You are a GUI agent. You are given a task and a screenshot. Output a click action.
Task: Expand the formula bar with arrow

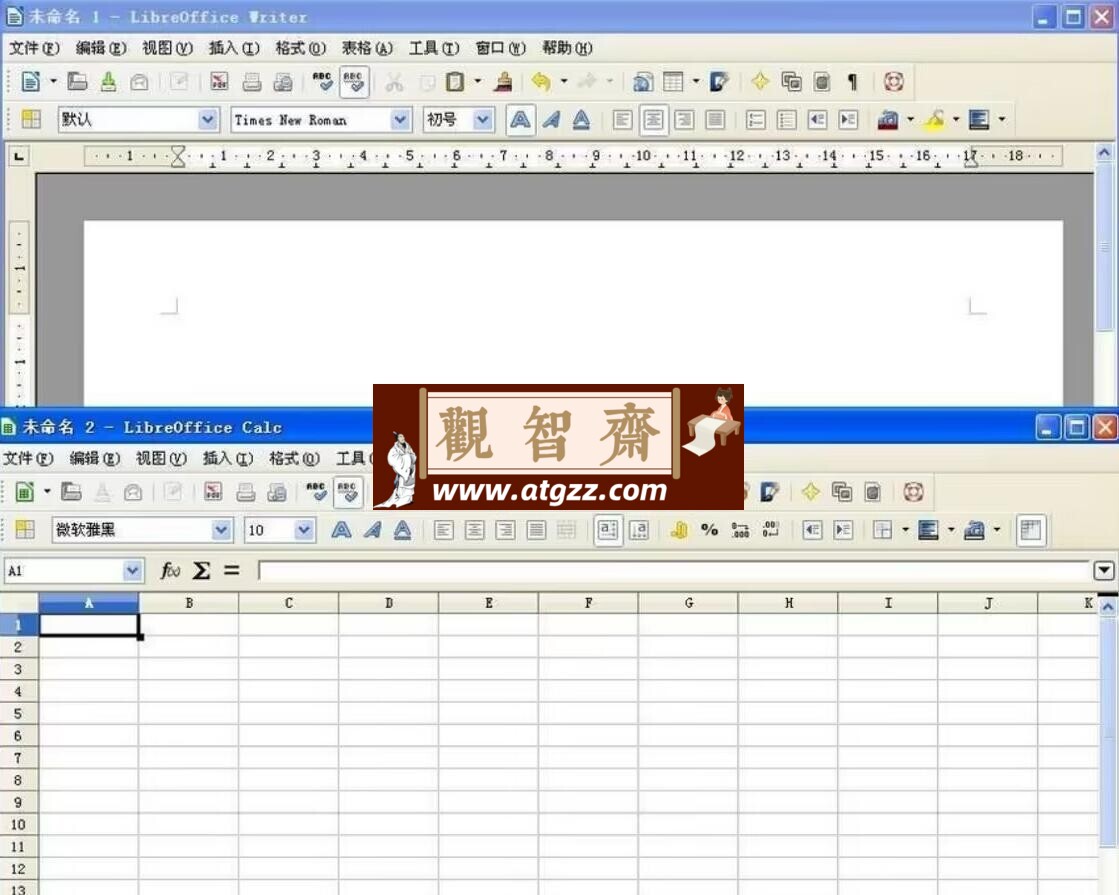[x=1104, y=570]
